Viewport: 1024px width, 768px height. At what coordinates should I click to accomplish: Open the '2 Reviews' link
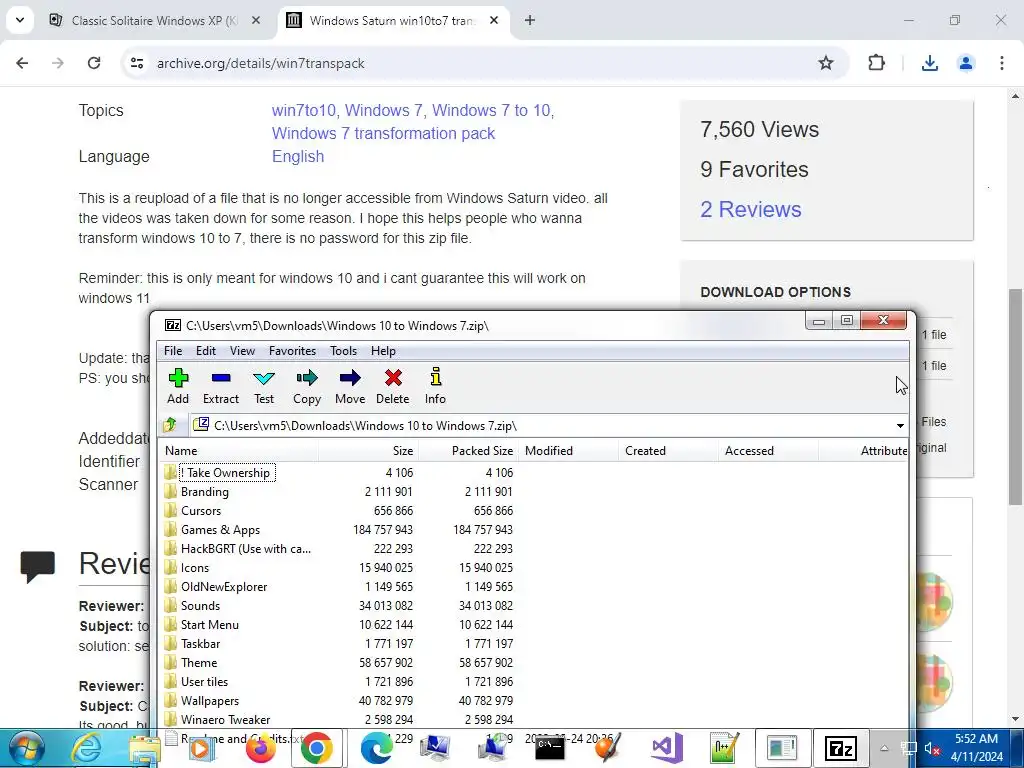(x=750, y=209)
